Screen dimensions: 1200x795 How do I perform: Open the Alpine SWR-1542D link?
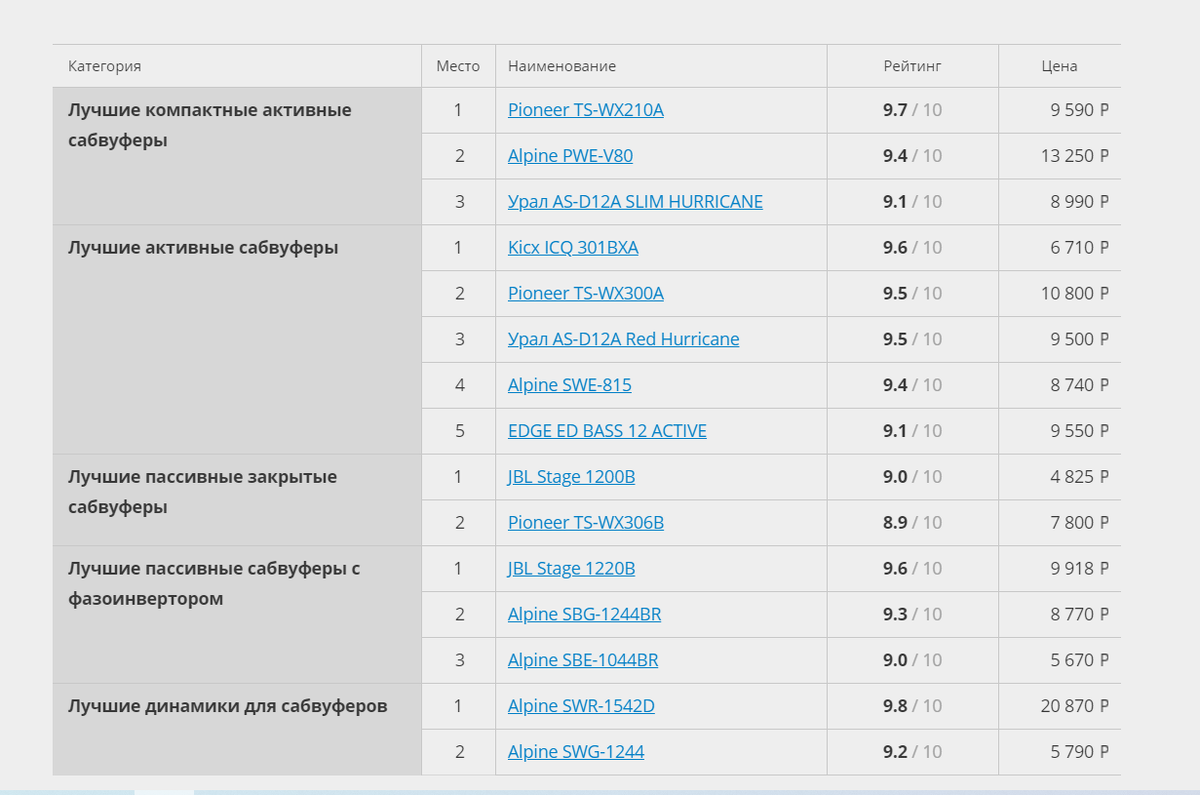581,707
